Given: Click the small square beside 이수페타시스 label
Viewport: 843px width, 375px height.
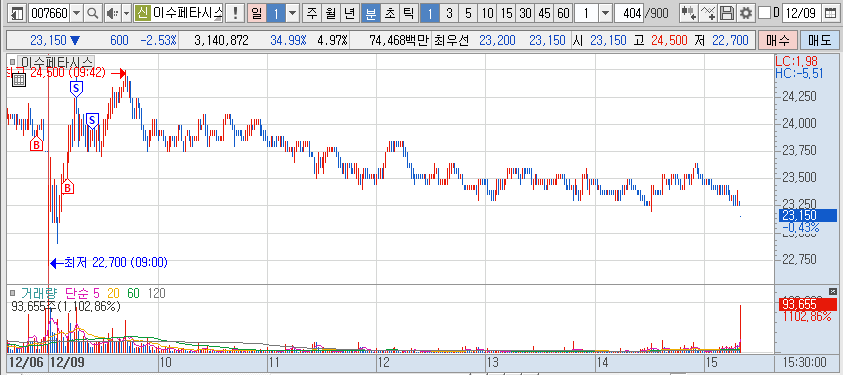Looking at the screenshot, I should (13, 61).
